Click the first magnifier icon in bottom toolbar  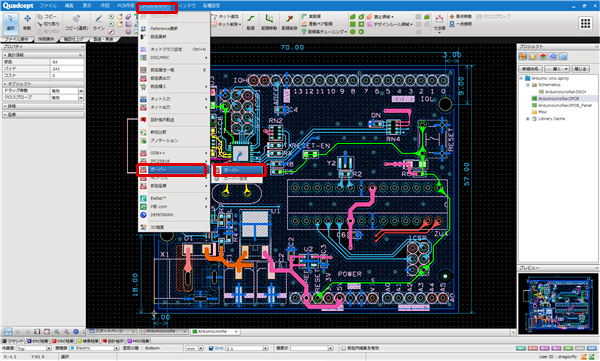(x=57, y=332)
